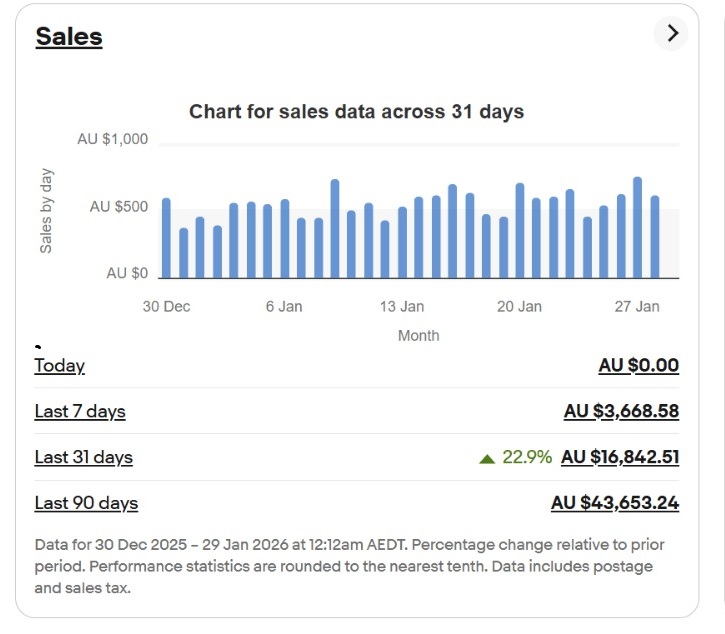Viewport: 725px width, 634px height.
Task: Open the Last 90 days link
Action: pyautogui.click(x=86, y=503)
